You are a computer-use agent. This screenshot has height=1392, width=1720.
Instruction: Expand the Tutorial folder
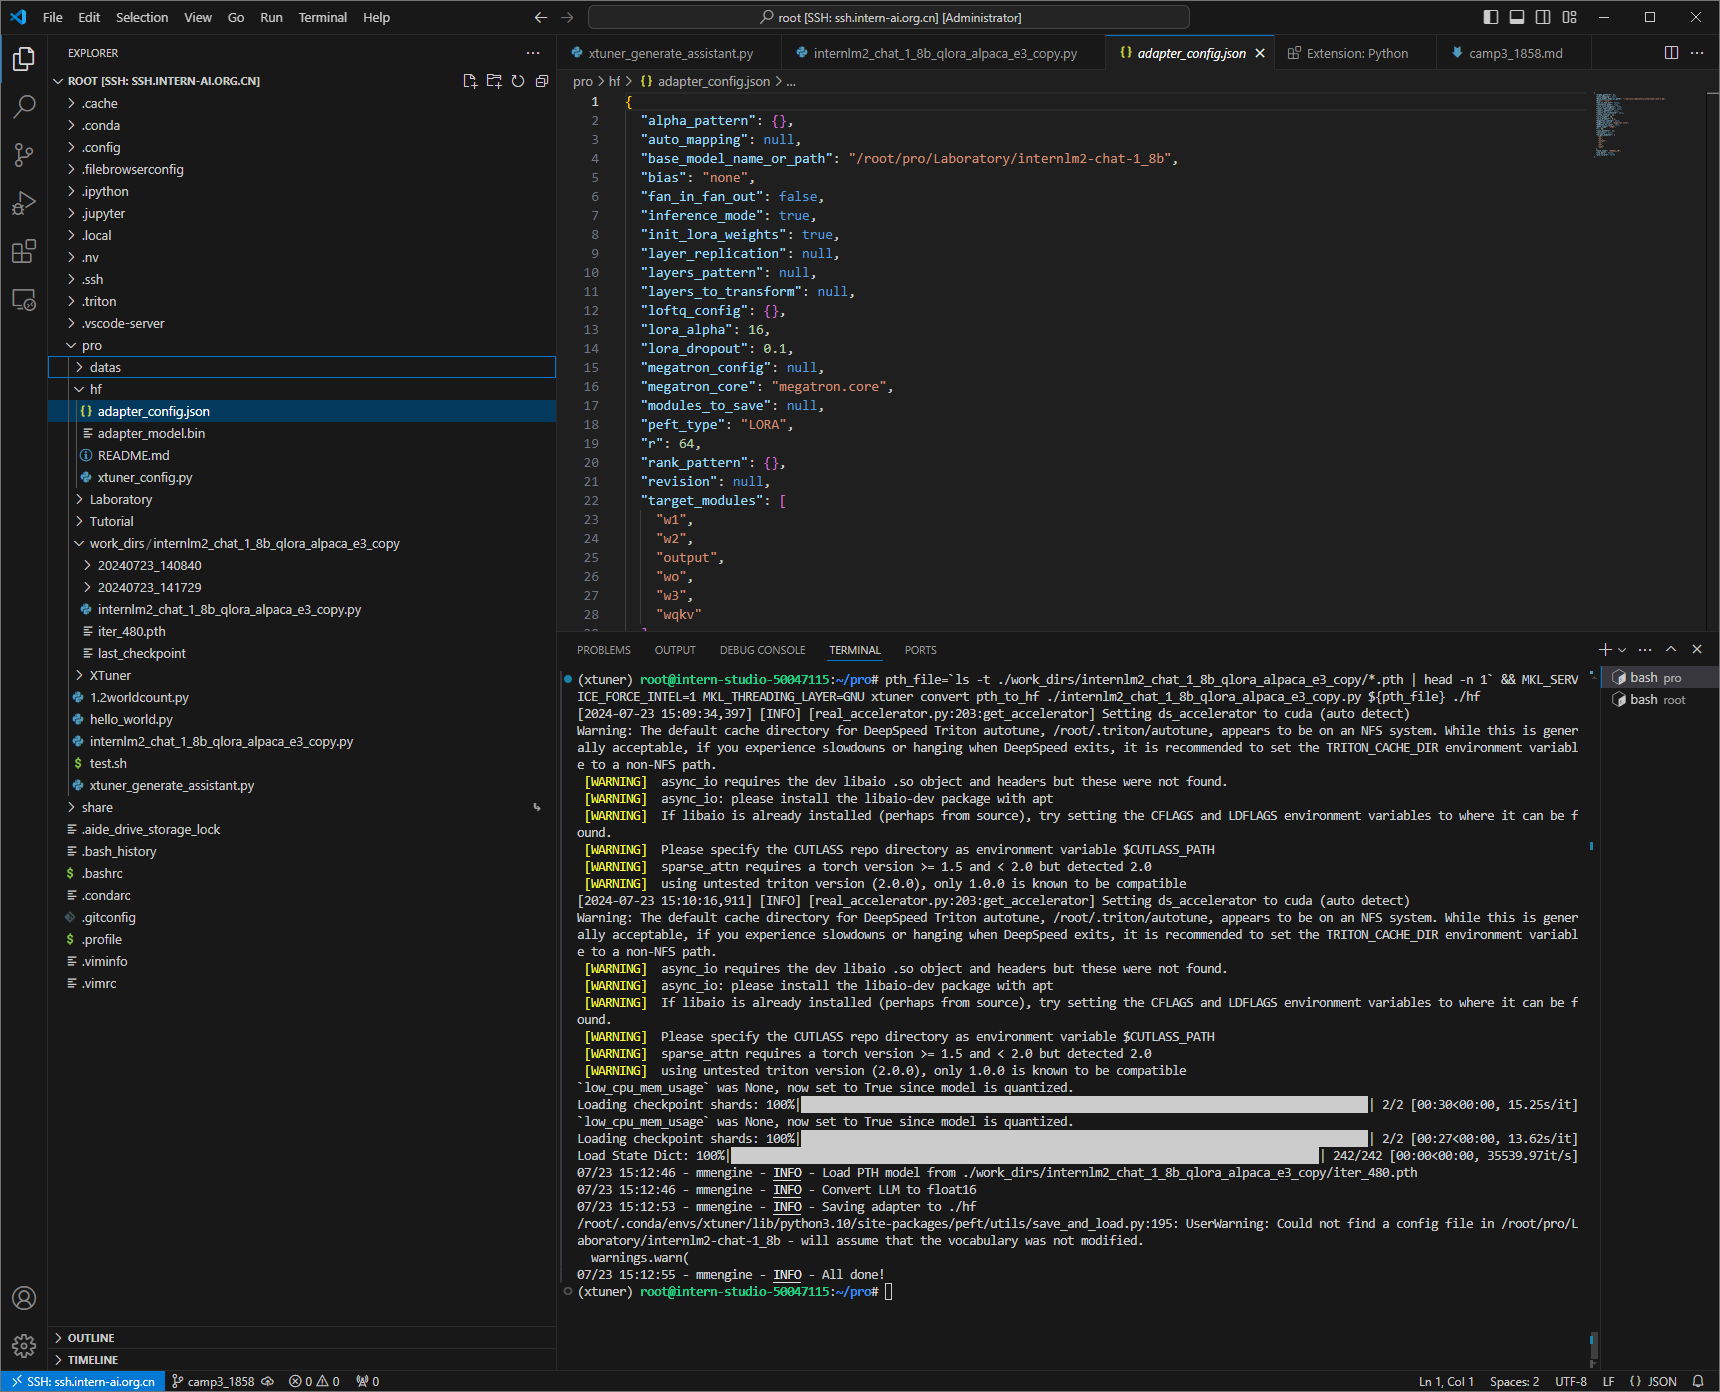point(302,521)
